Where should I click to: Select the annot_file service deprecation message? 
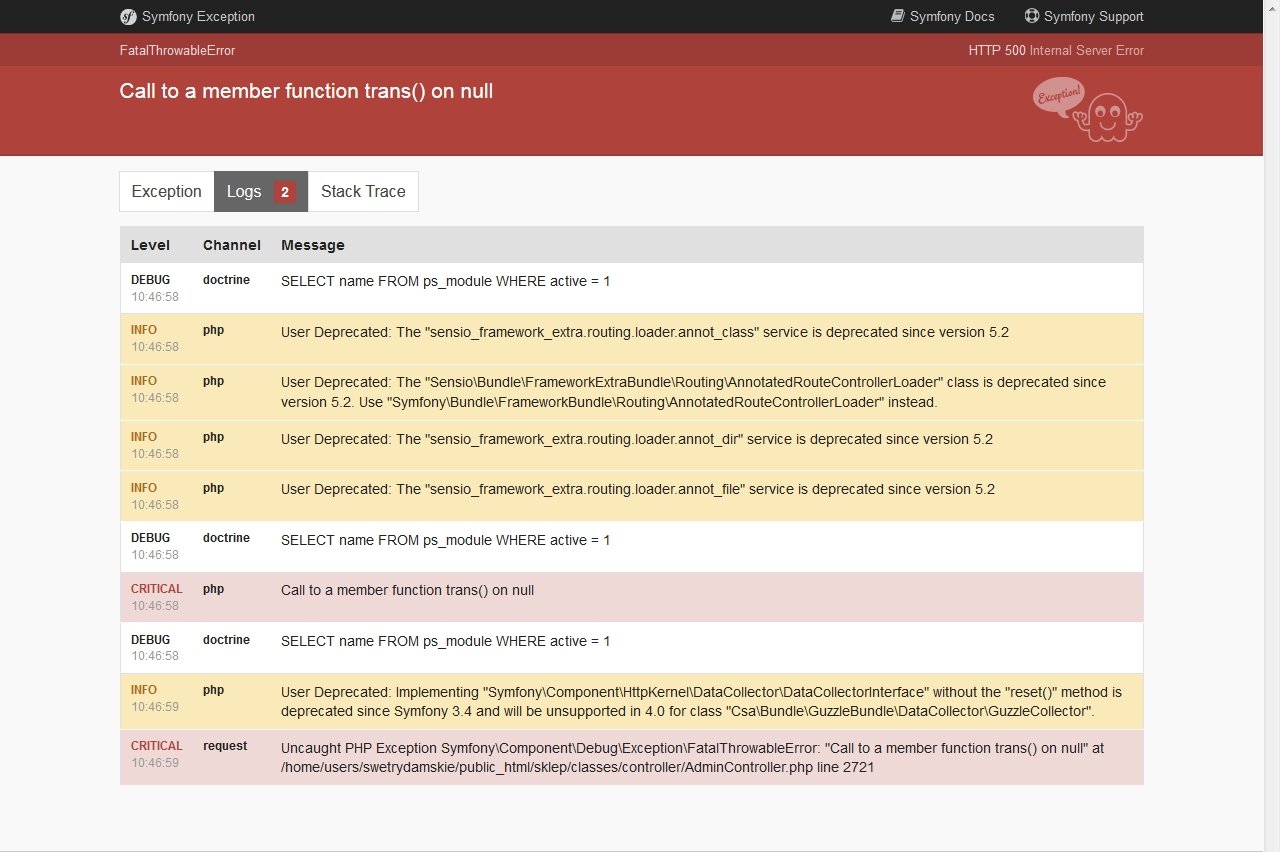[638, 489]
